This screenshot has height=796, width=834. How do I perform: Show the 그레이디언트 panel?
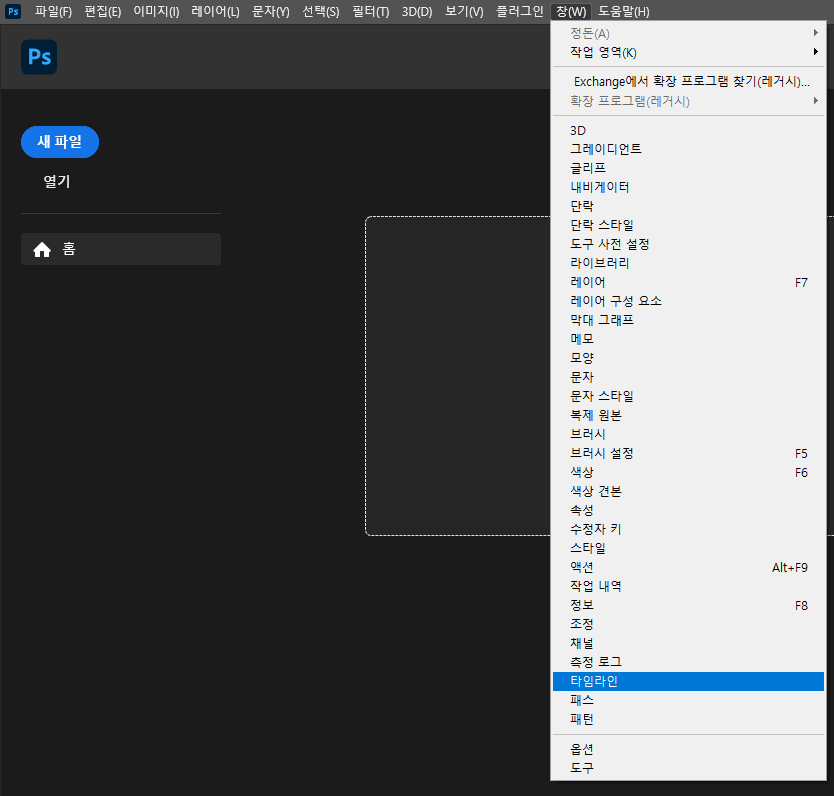coord(688,149)
